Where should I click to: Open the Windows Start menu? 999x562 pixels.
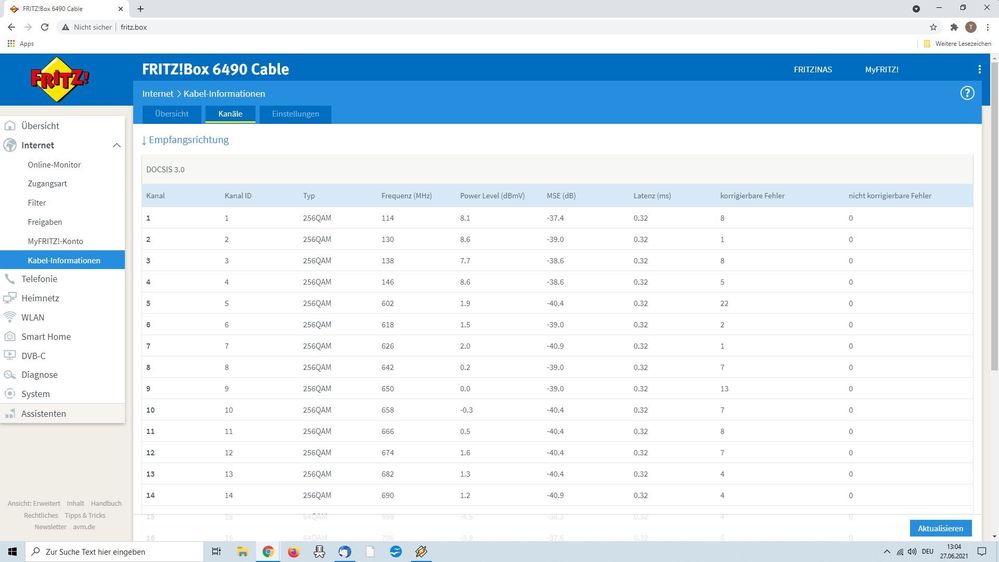click(x=11, y=551)
